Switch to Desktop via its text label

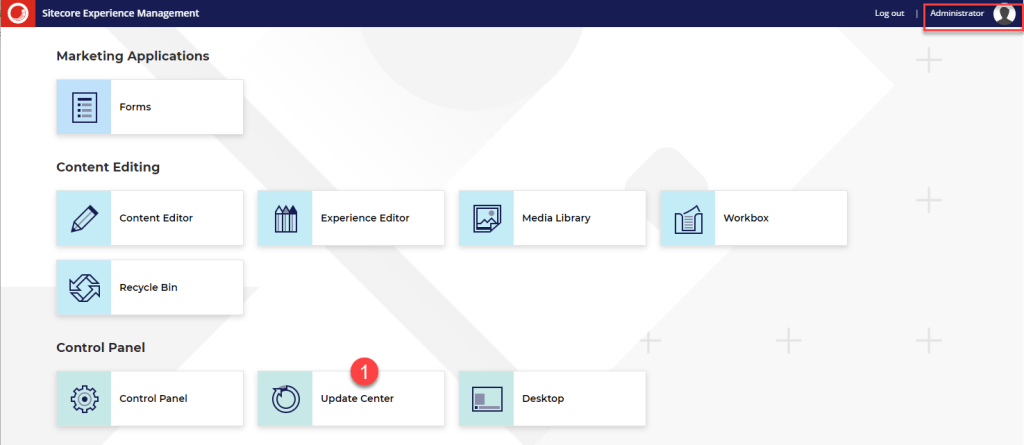[543, 398]
